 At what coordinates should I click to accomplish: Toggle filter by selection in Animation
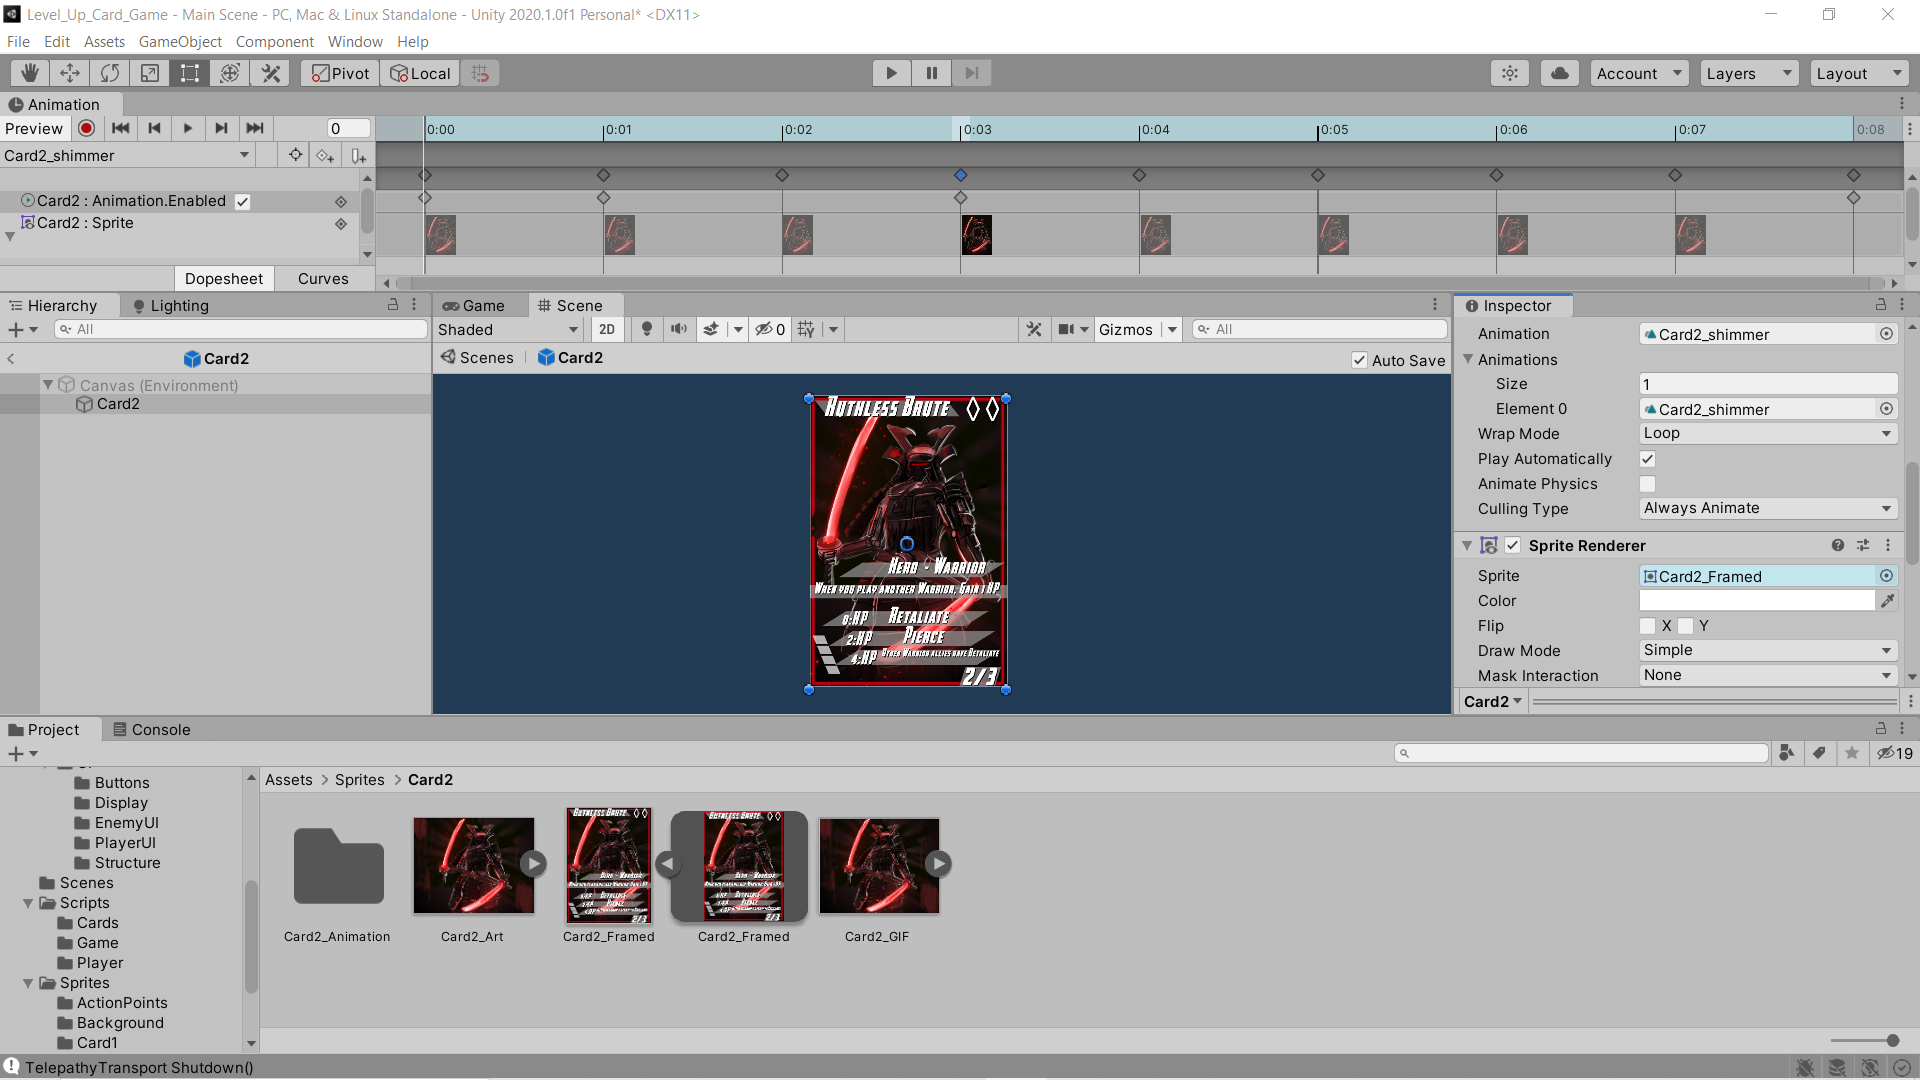tap(295, 155)
